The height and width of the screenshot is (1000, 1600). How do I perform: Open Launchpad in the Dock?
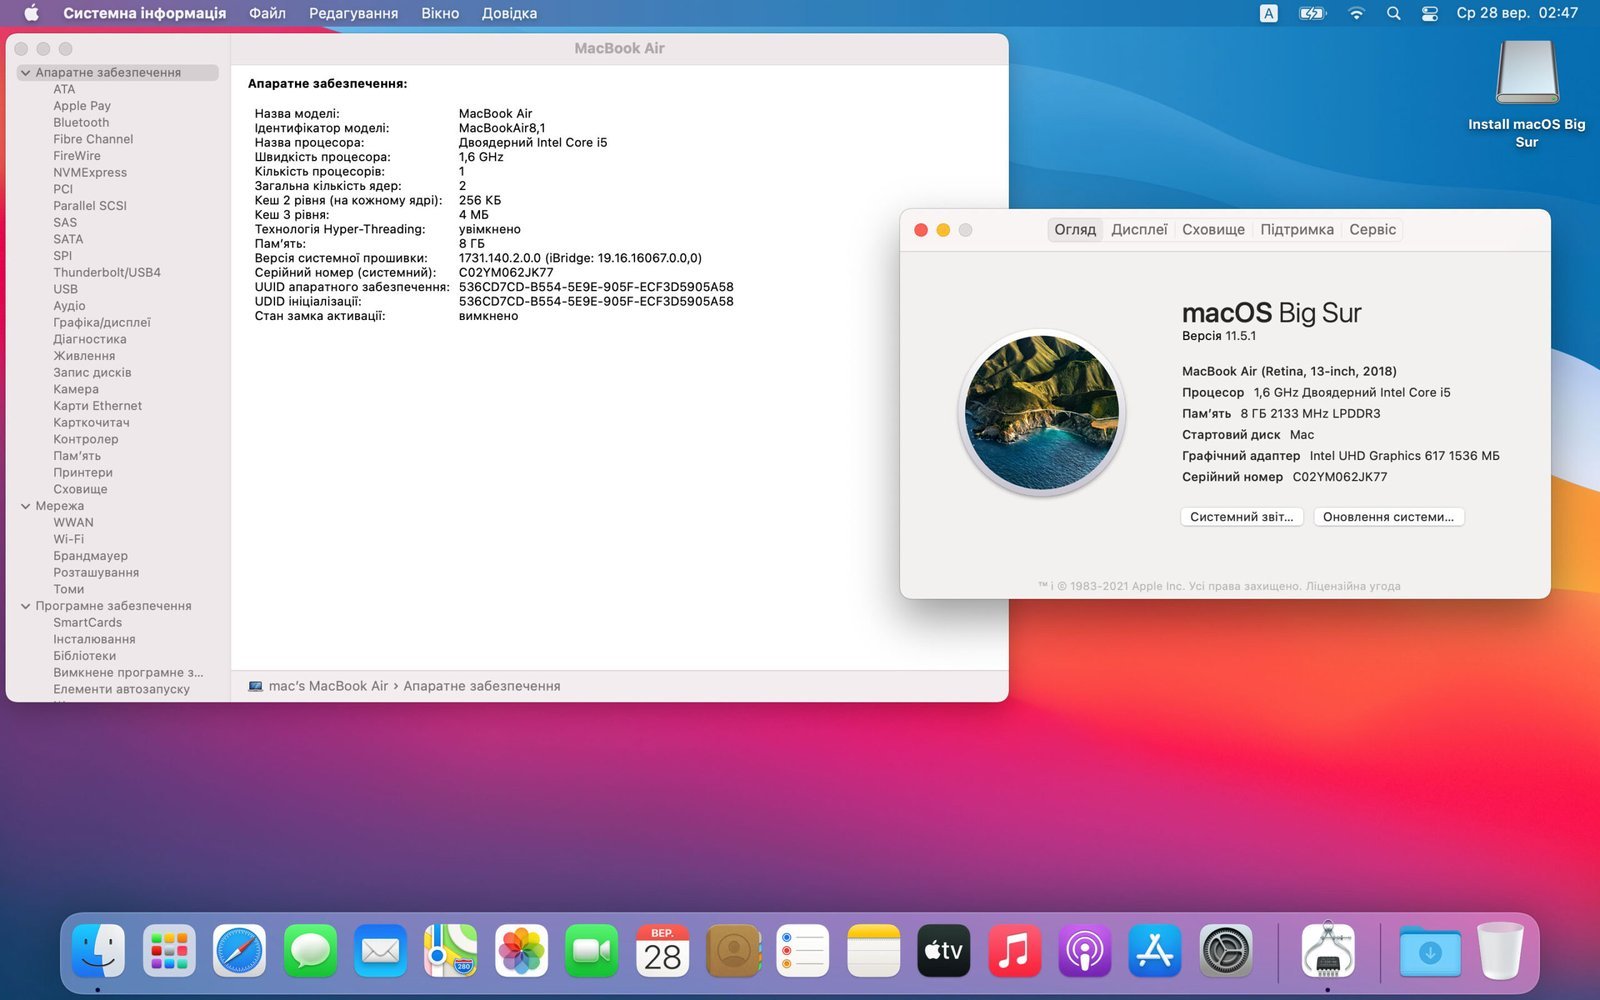click(x=169, y=950)
